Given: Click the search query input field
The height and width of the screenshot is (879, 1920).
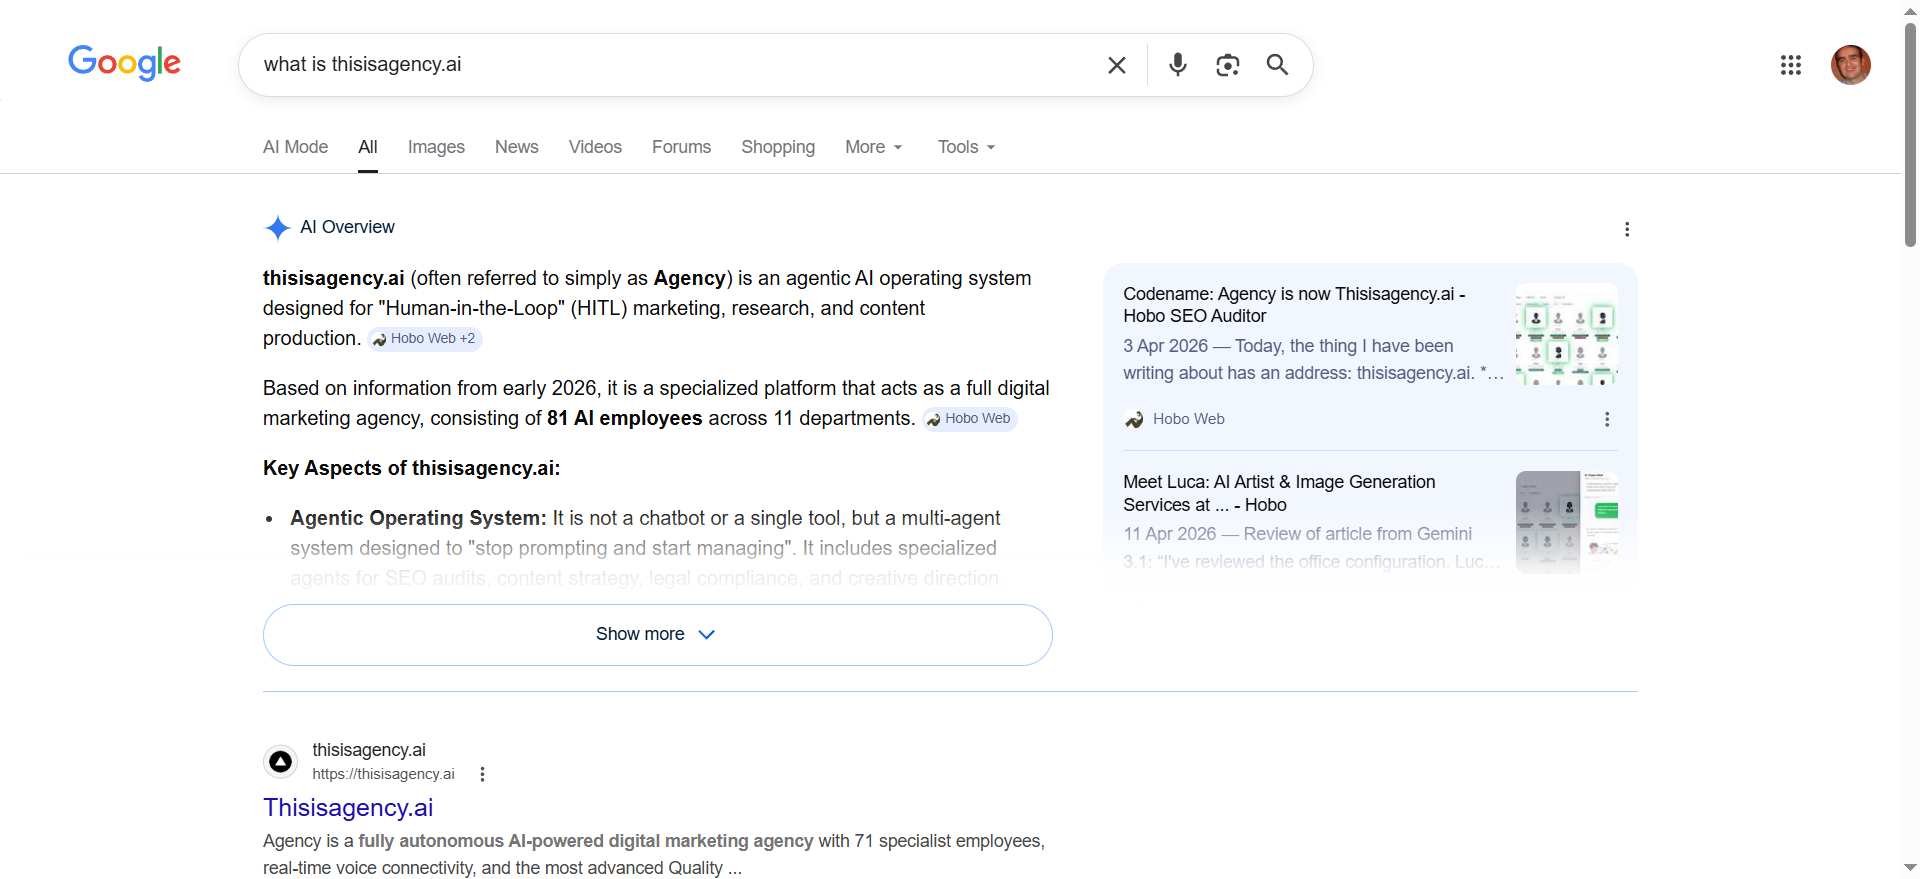Looking at the screenshot, I should (x=670, y=65).
